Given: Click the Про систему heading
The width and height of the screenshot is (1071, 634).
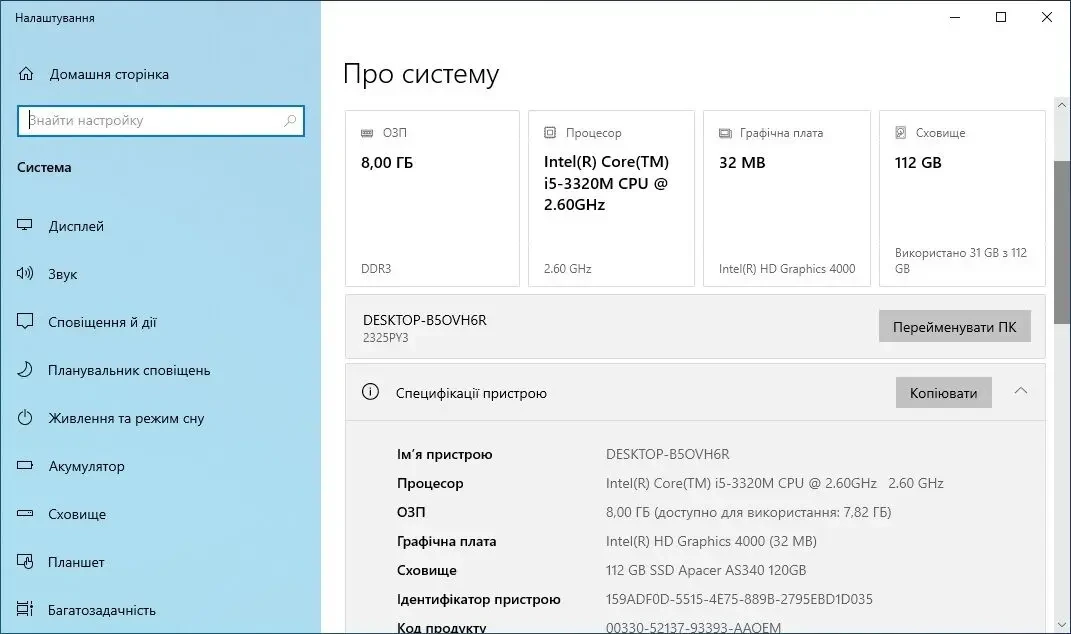Looking at the screenshot, I should 421,74.
